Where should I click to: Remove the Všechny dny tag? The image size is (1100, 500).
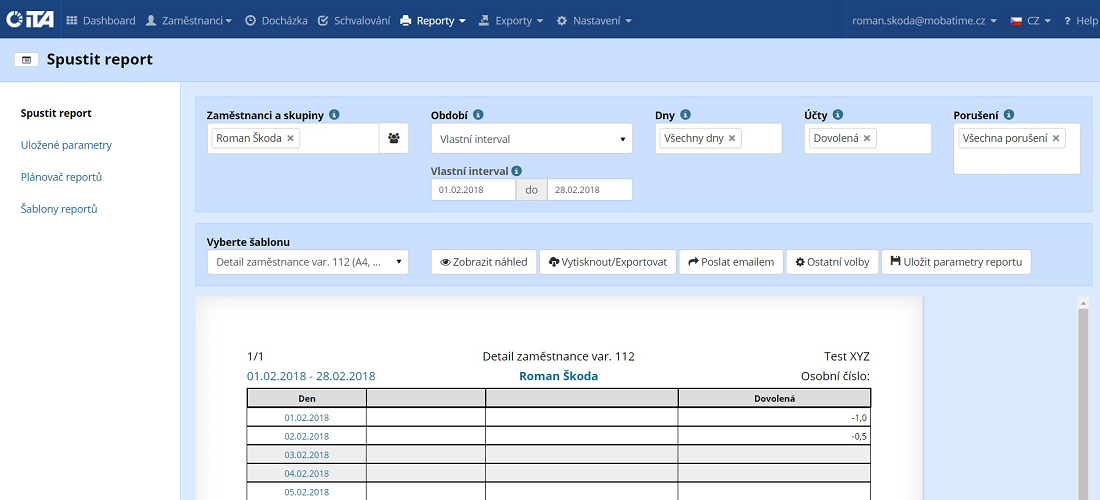pyautogui.click(x=732, y=139)
